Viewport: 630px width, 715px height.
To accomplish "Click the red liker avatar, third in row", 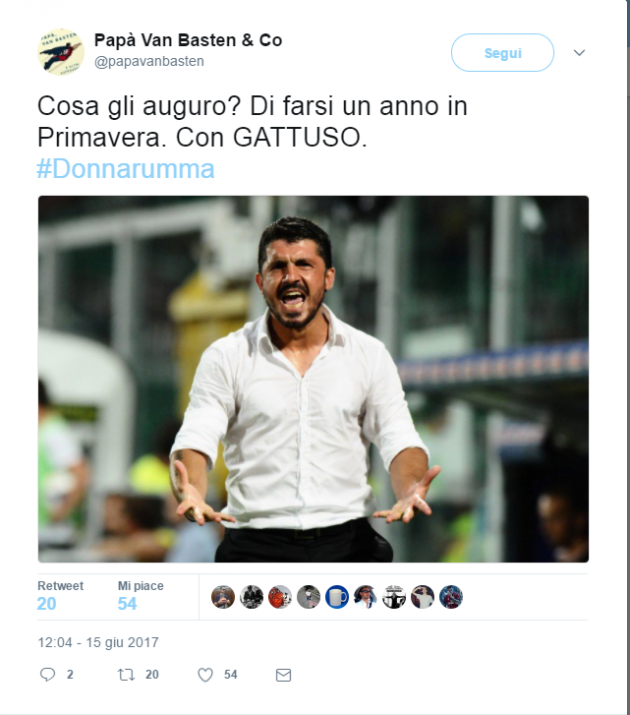I will [x=280, y=597].
